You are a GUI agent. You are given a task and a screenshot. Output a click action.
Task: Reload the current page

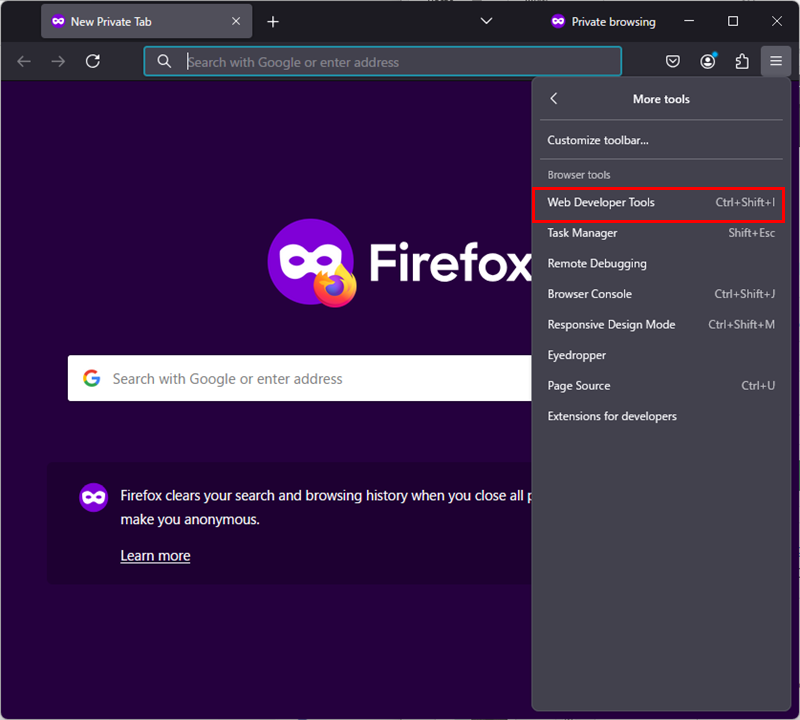pyautogui.click(x=93, y=62)
